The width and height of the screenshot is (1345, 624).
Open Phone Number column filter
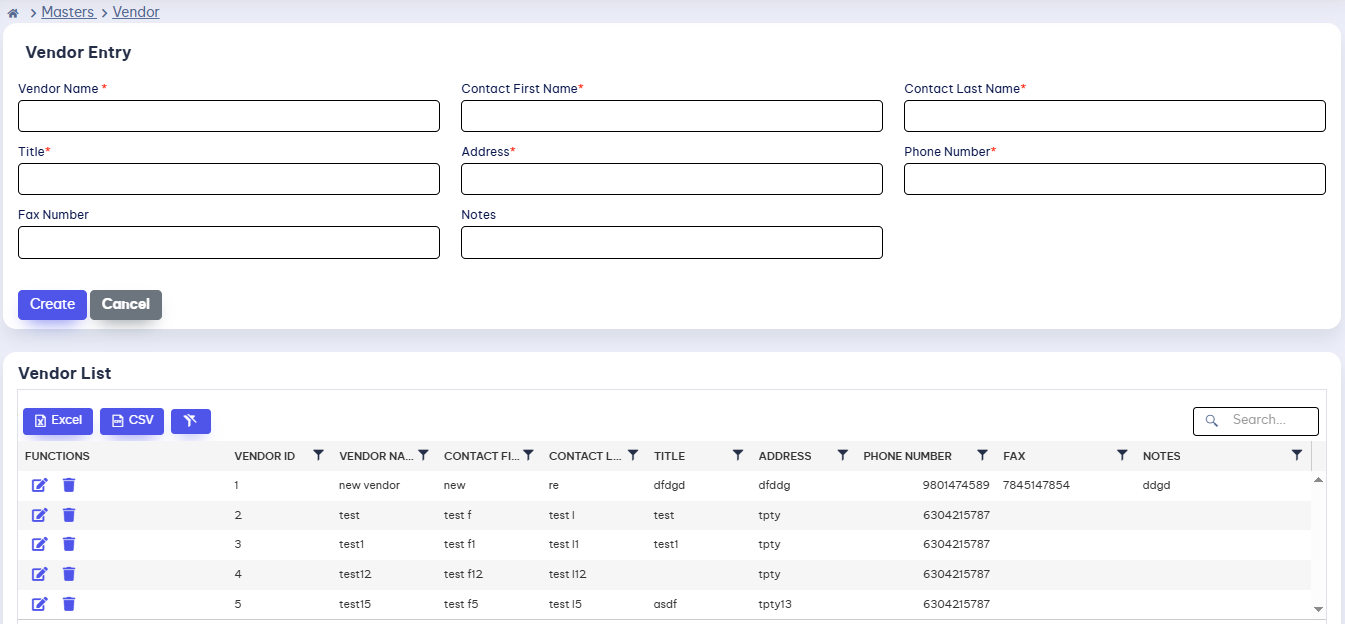(983, 455)
